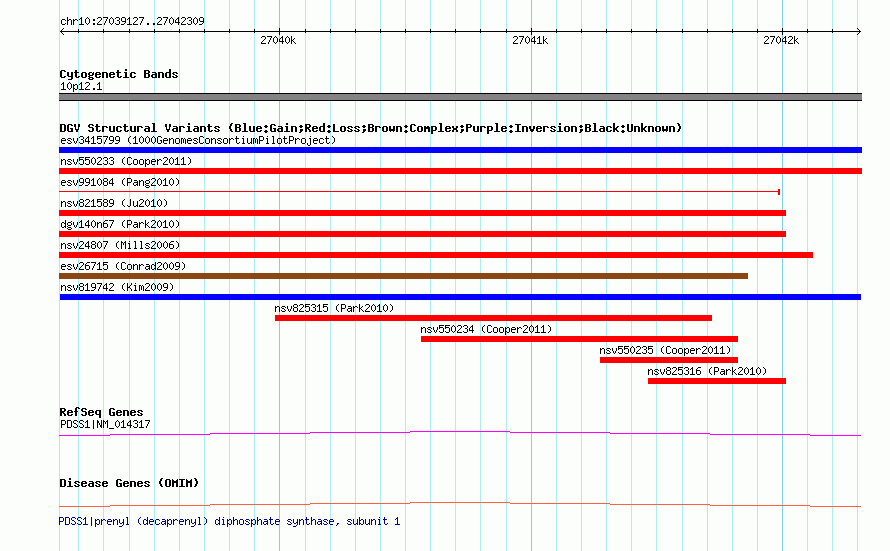Viewport: 890px width, 551px height.
Task: Click the ruler's right arrowhead
Action: tap(859, 32)
